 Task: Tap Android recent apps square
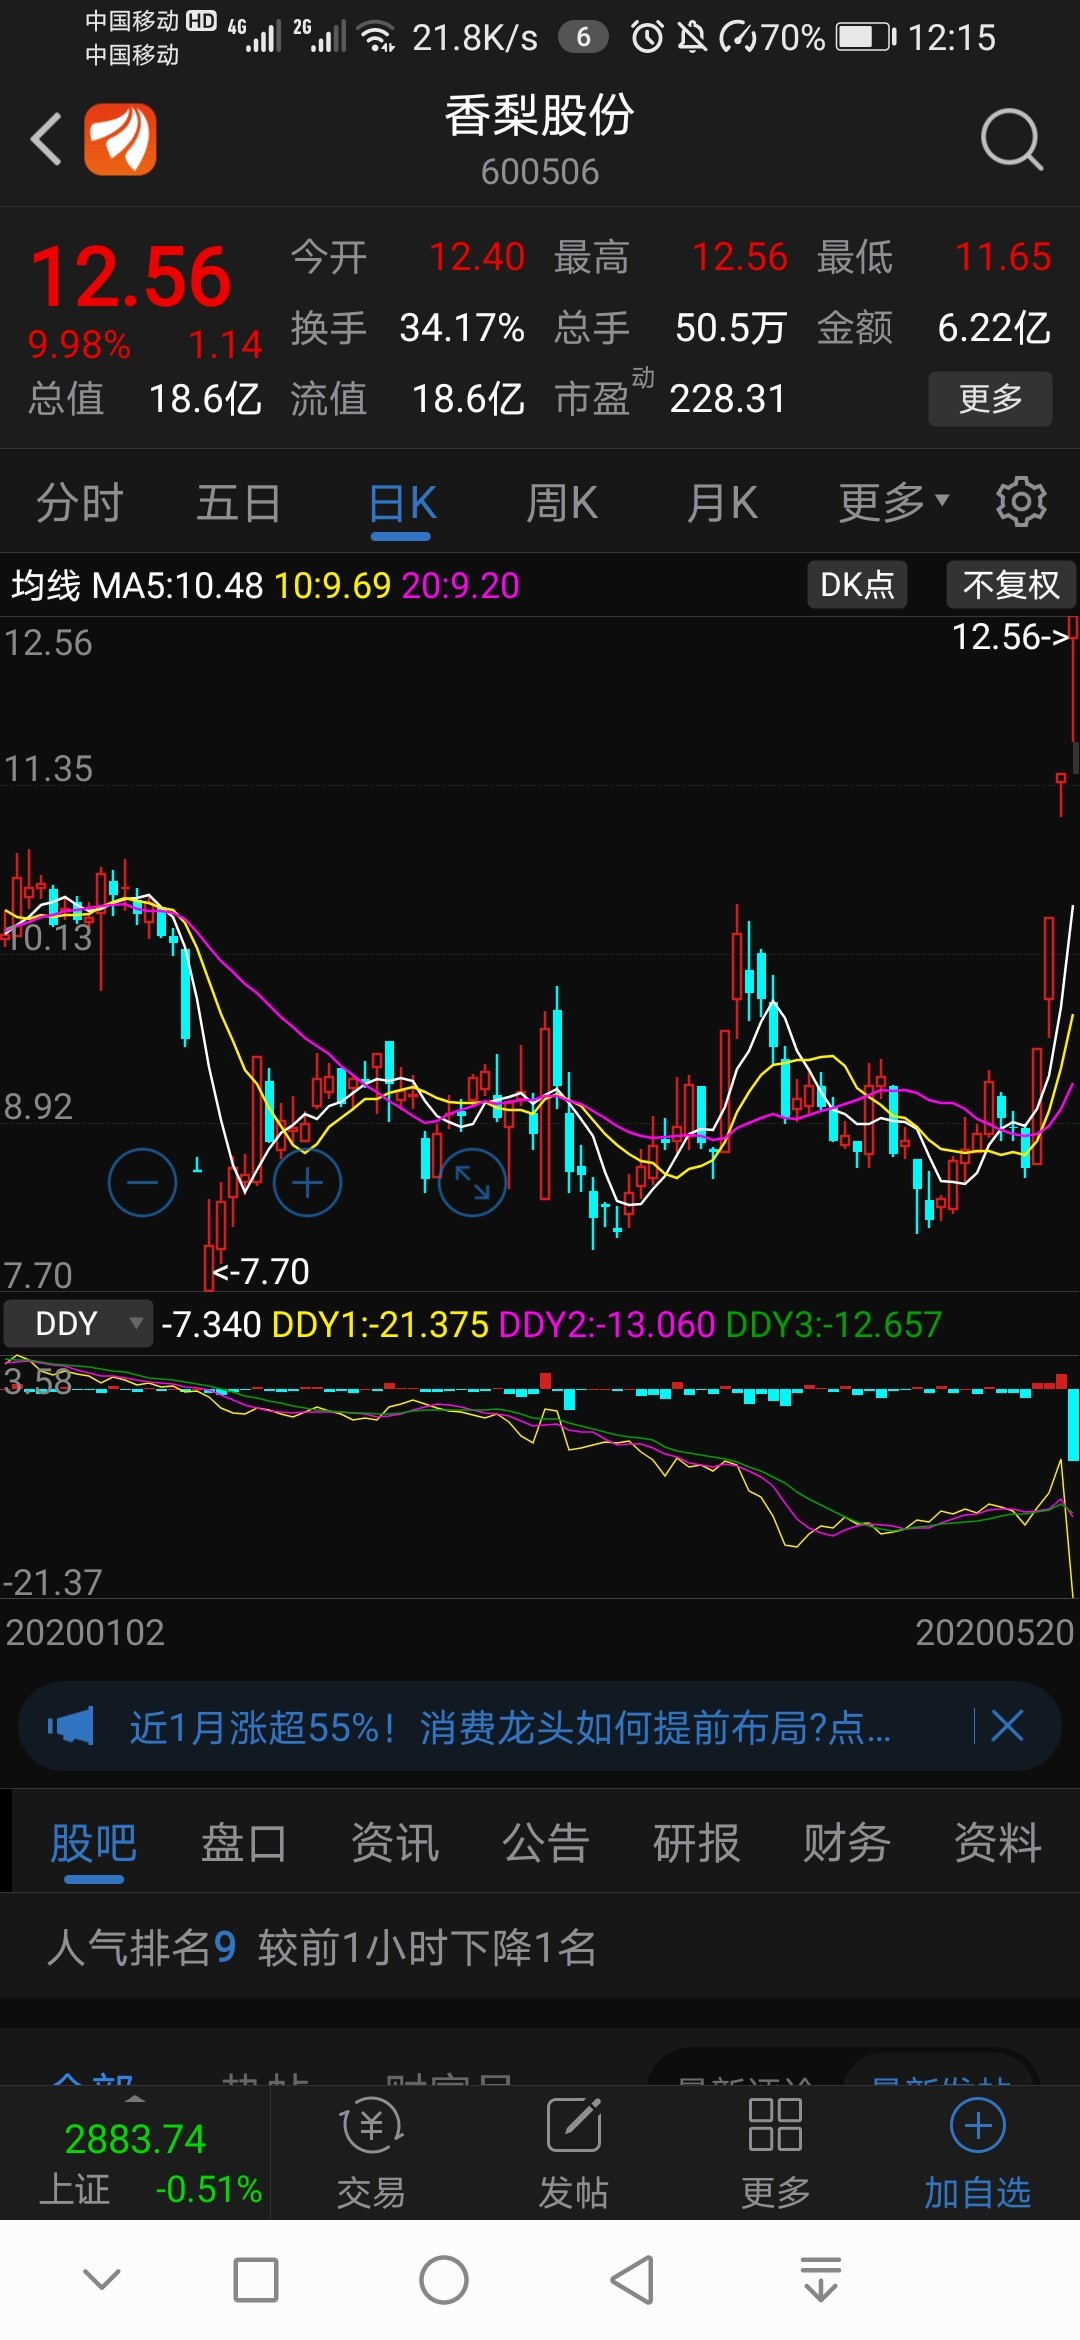pos(256,2280)
